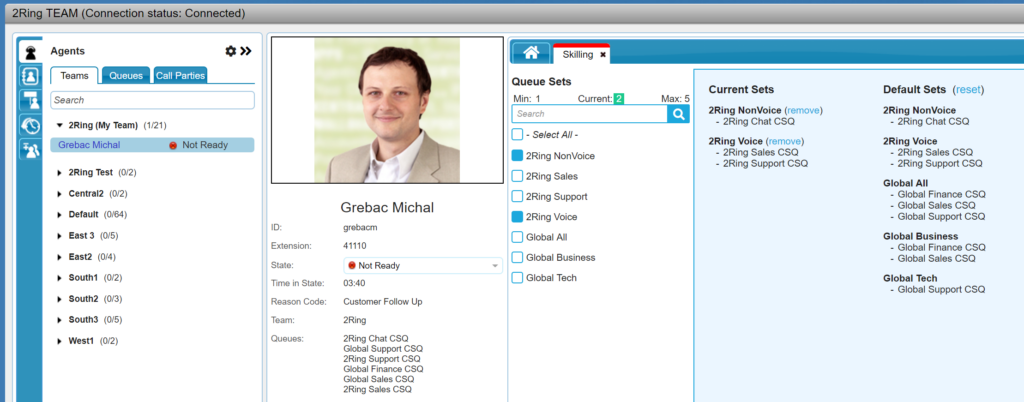1024x402 pixels.
Task: Go to the Home tab icon
Action: tap(531, 54)
